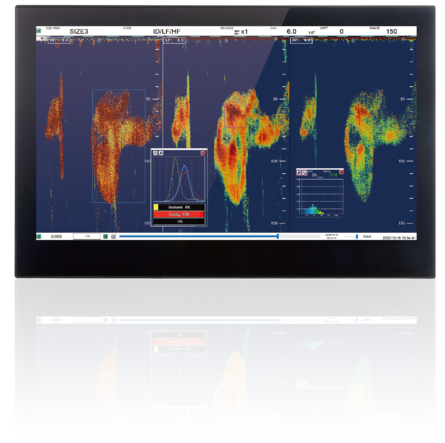Close the species distribution graph popup
This screenshot has height=443, width=445.
[x=203, y=153]
